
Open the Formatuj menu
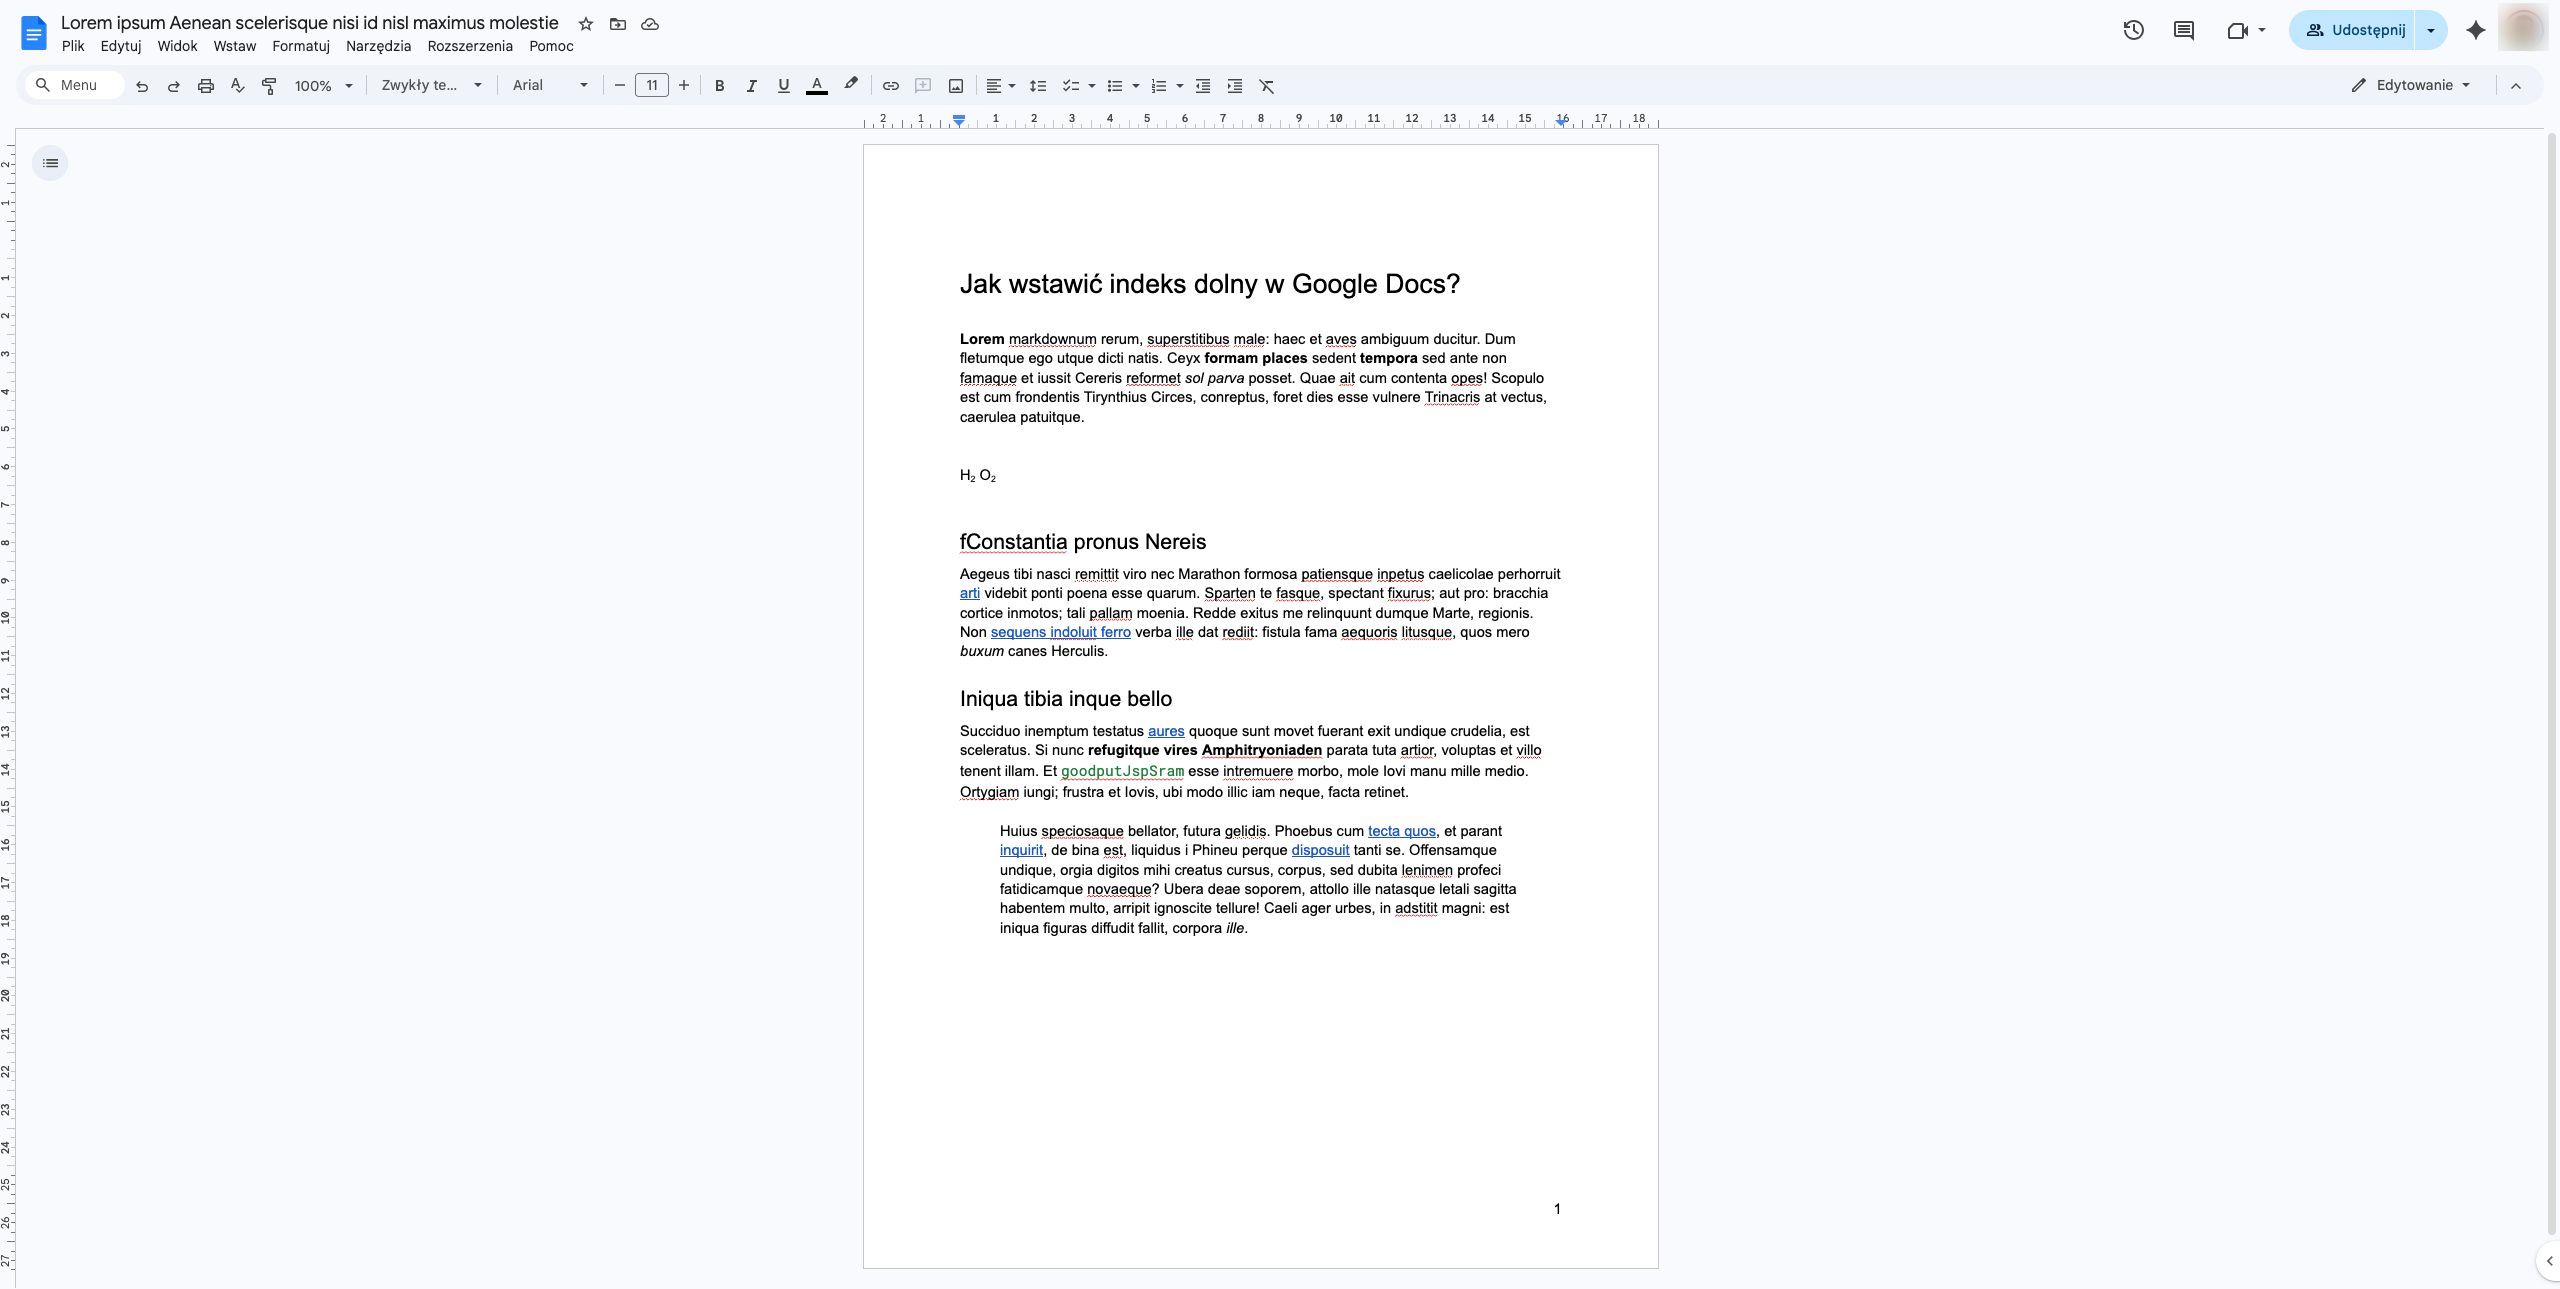(x=301, y=46)
